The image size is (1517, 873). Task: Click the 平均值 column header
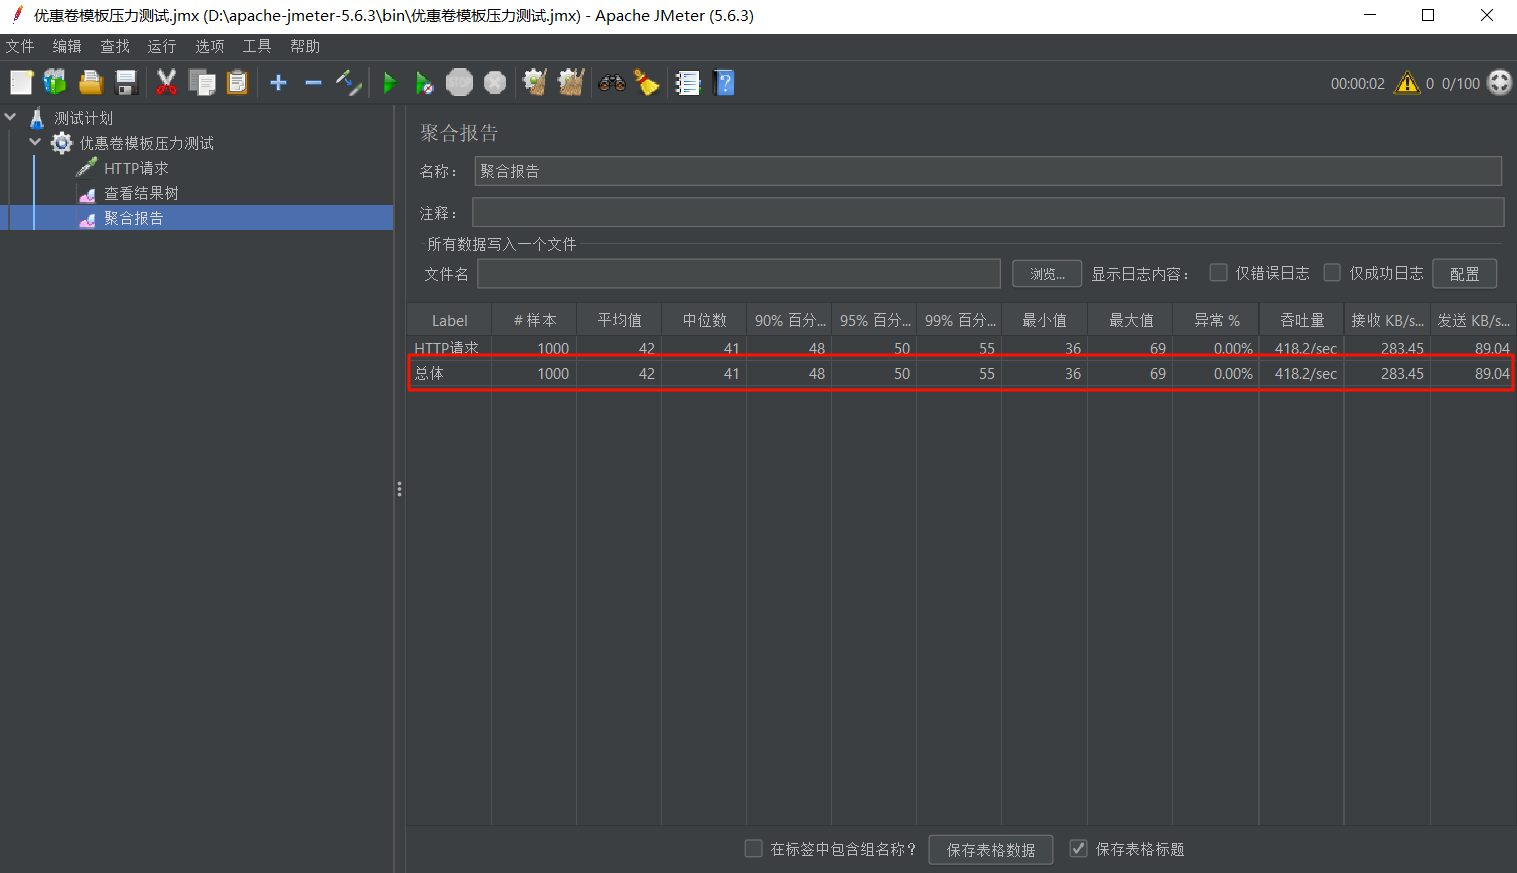click(x=619, y=320)
